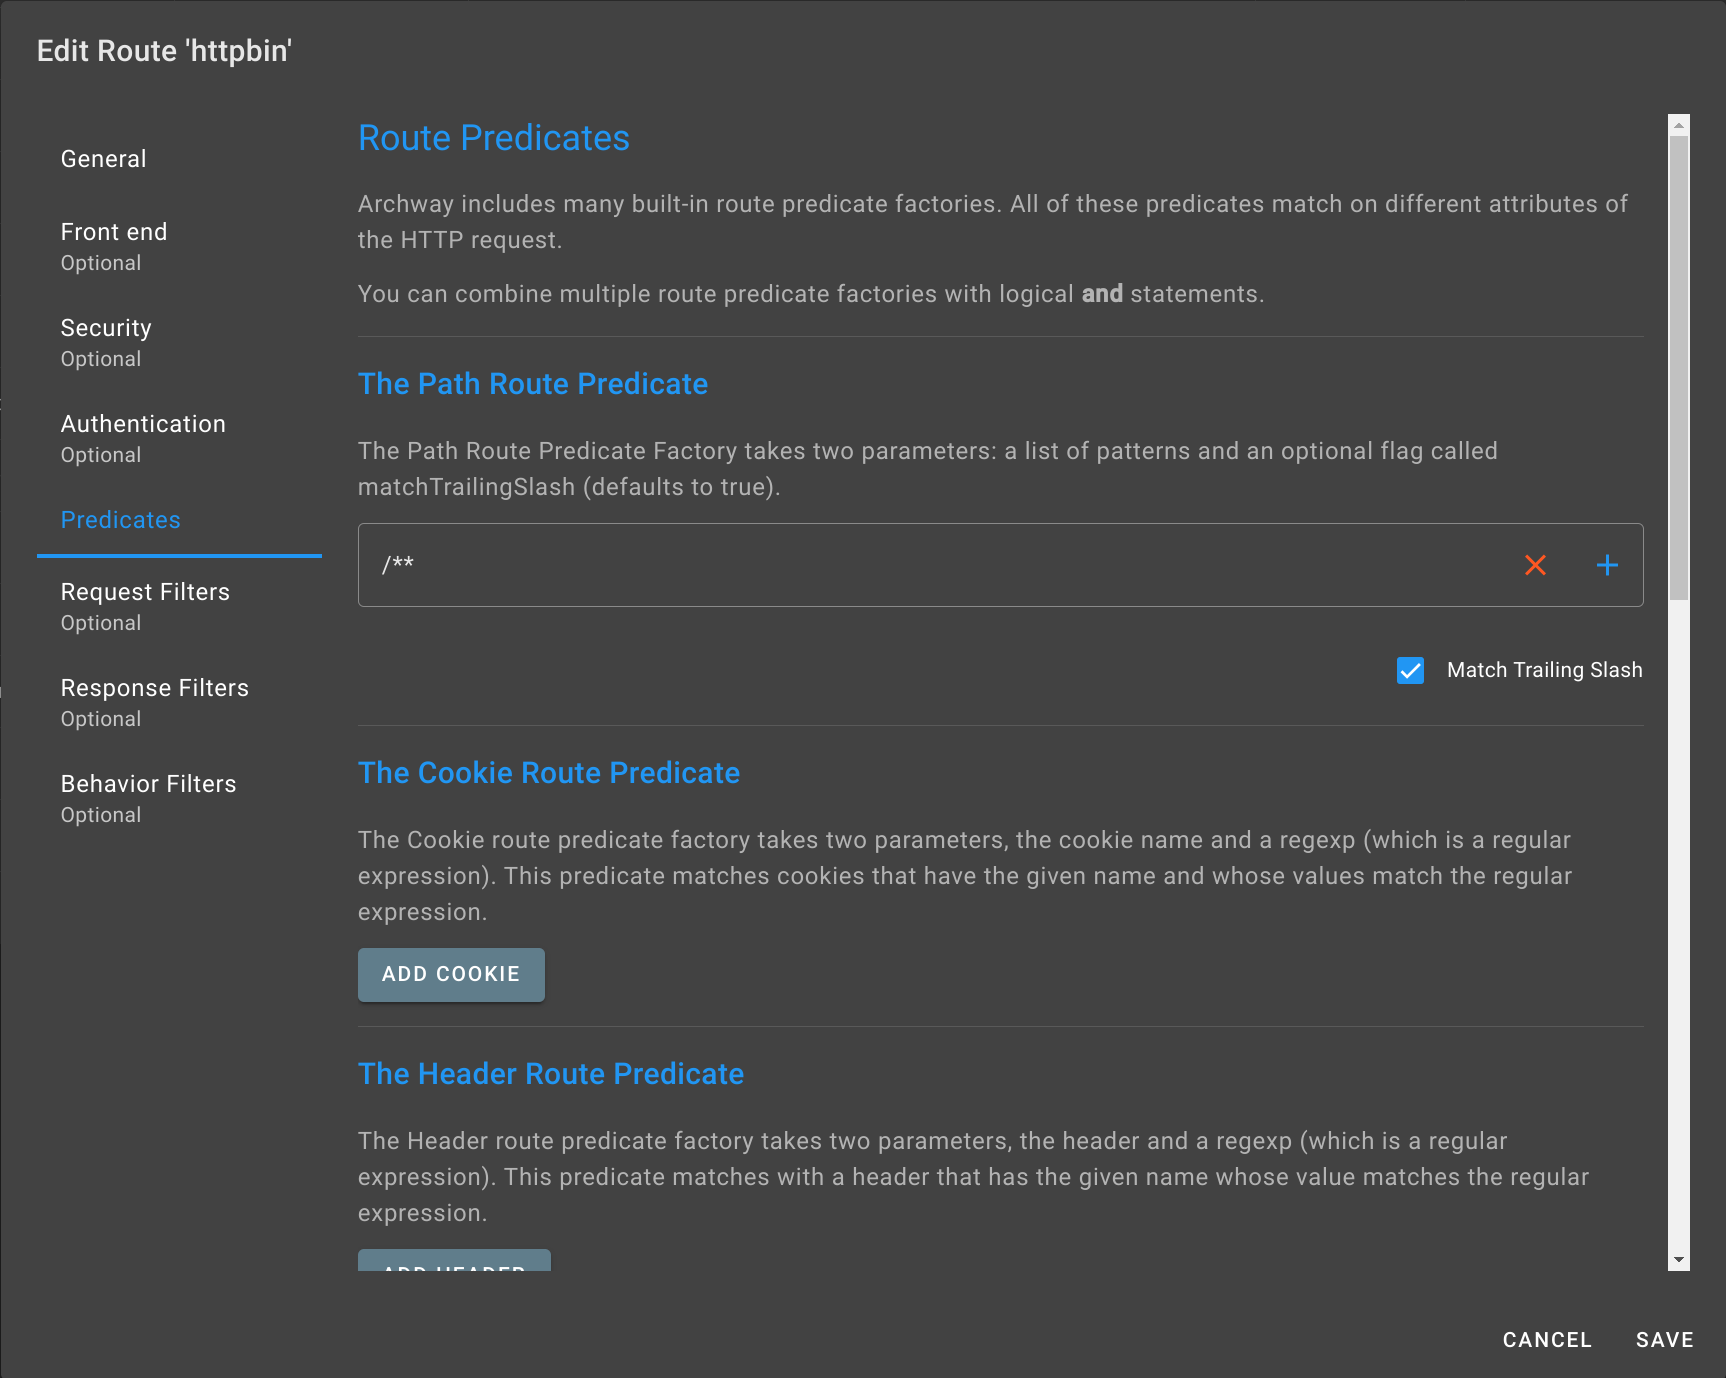Click the vertical scrollbar thumb
This screenshot has width=1726, height=1378.
(1679, 368)
